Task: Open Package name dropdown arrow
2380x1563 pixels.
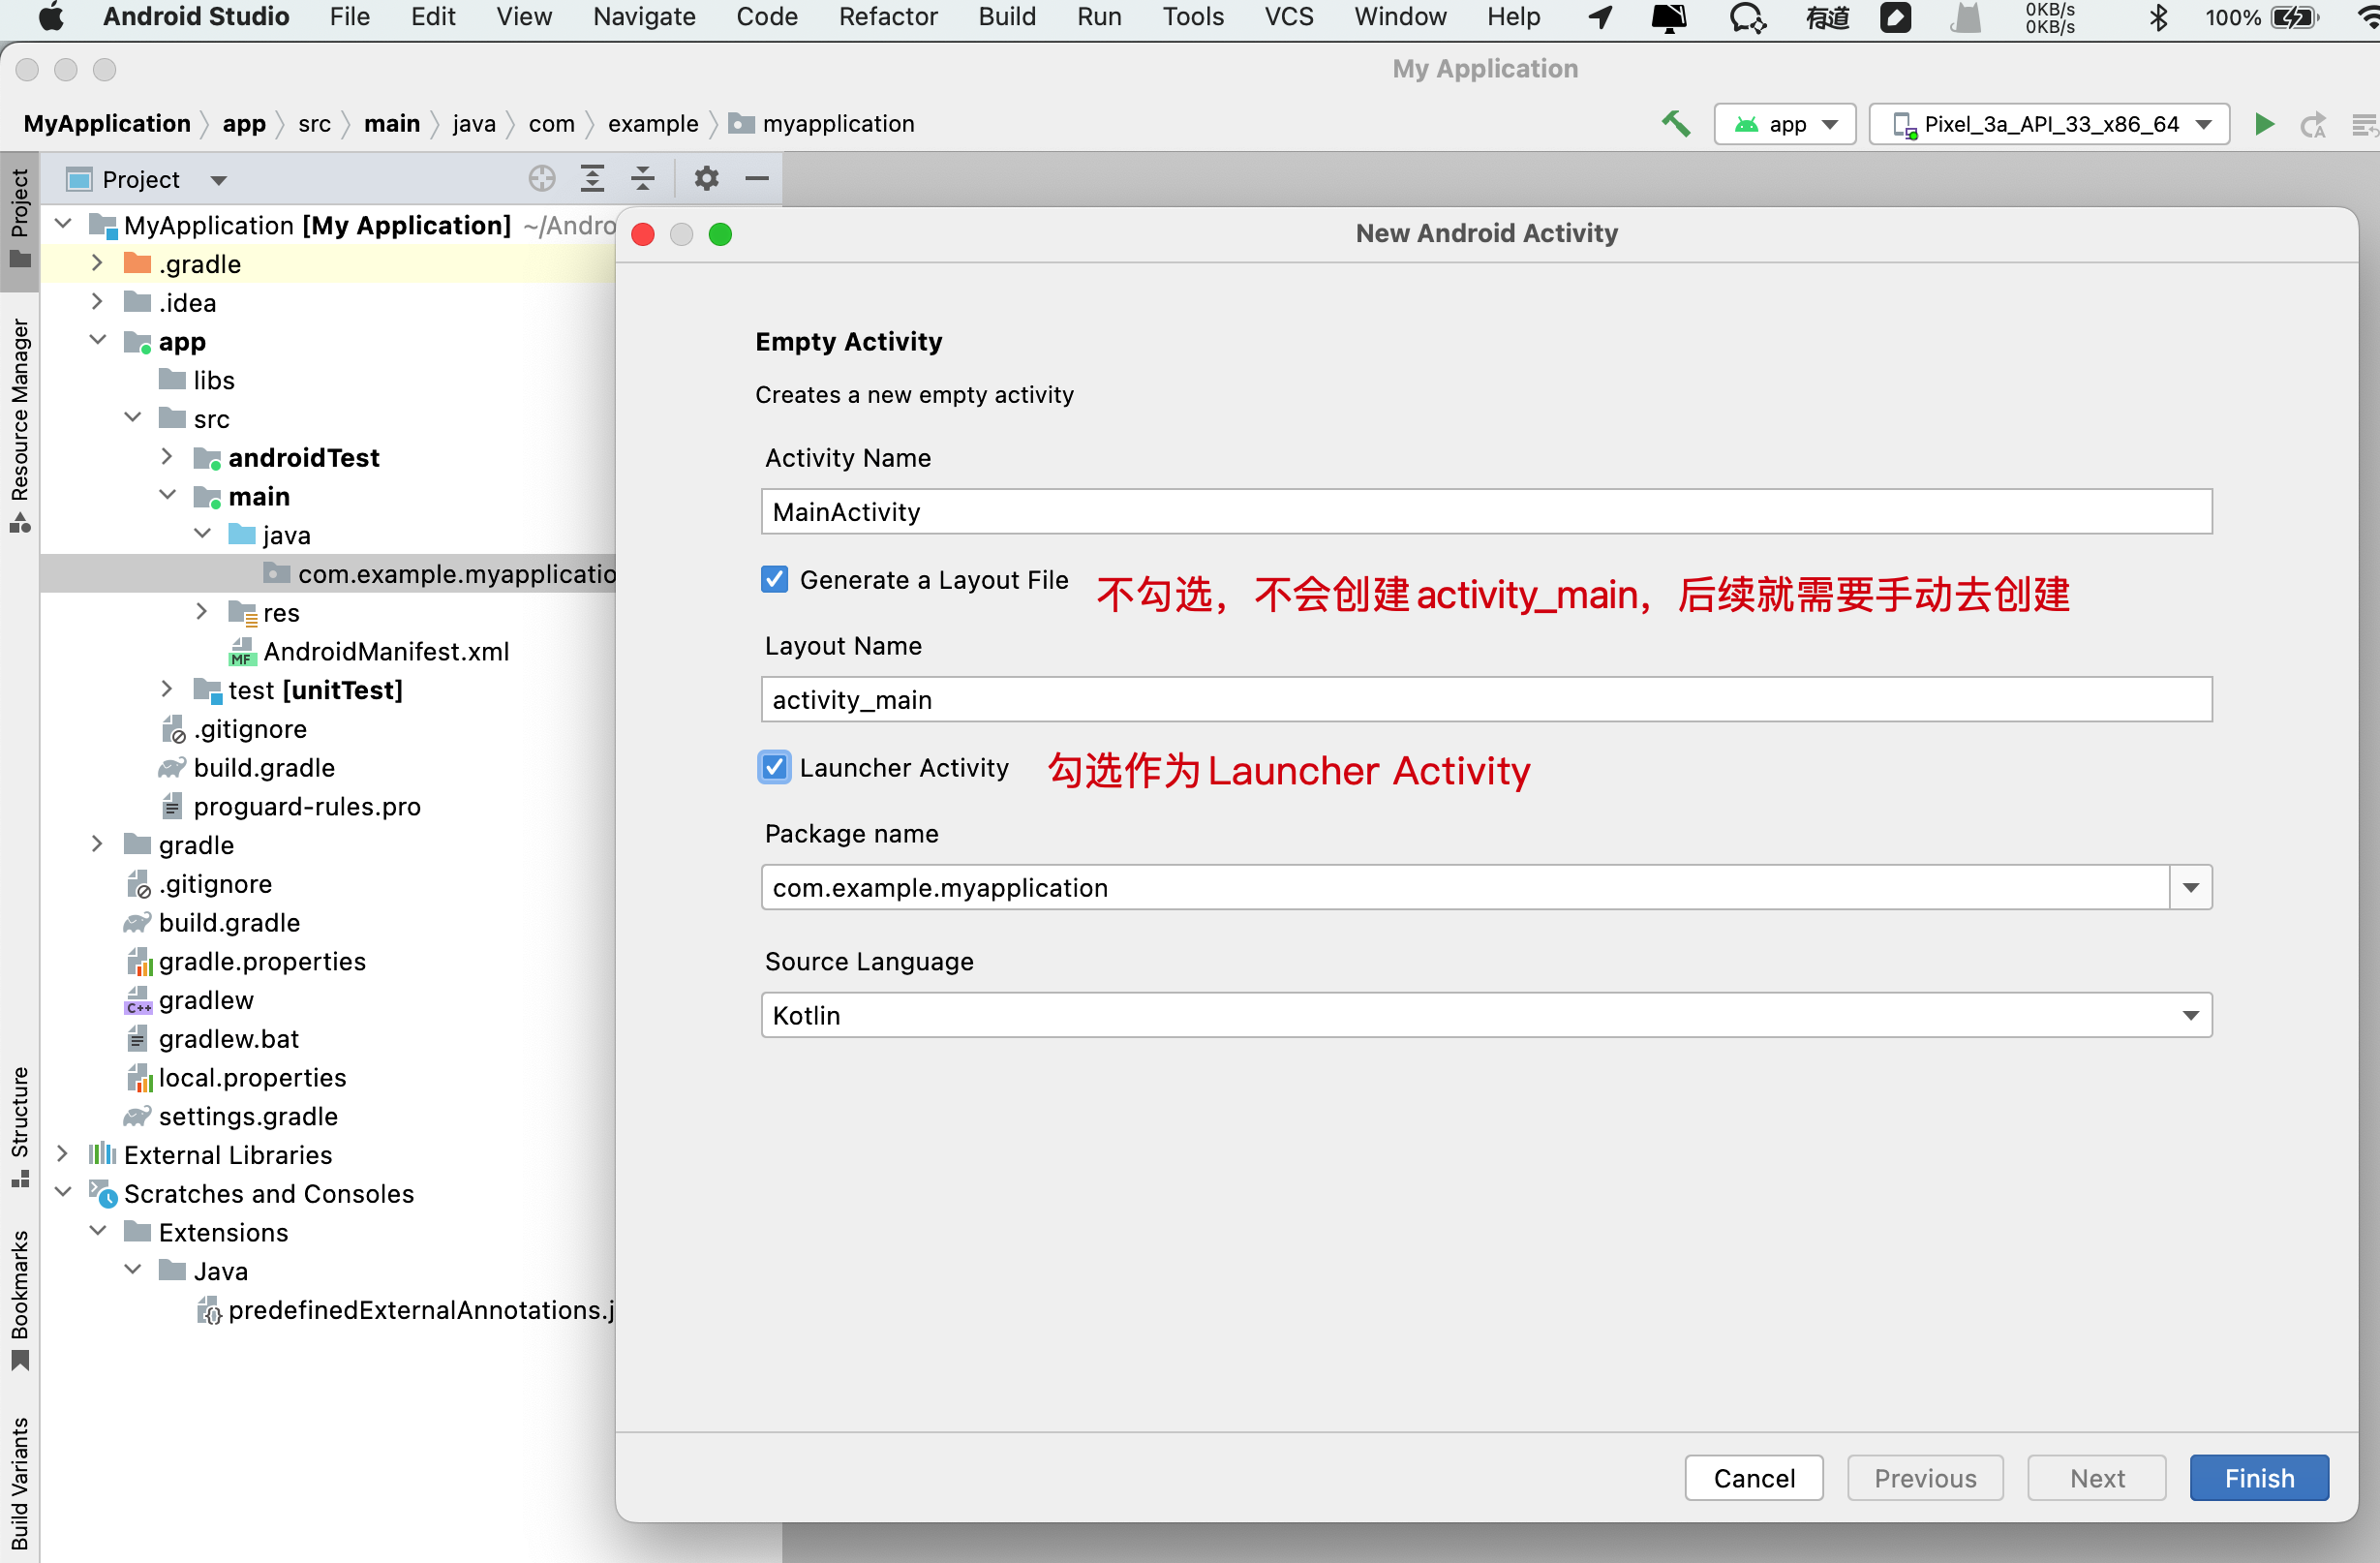Action: pos(2191,888)
